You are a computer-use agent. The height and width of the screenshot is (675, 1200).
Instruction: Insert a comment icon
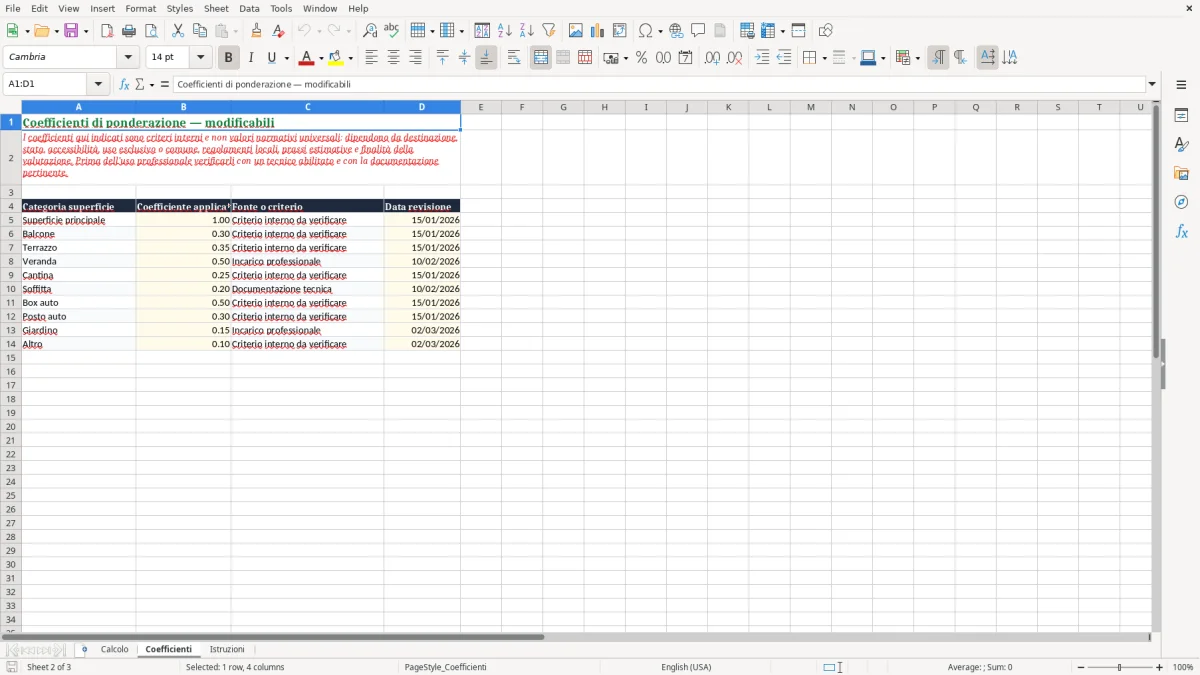click(x=698, y=31)
